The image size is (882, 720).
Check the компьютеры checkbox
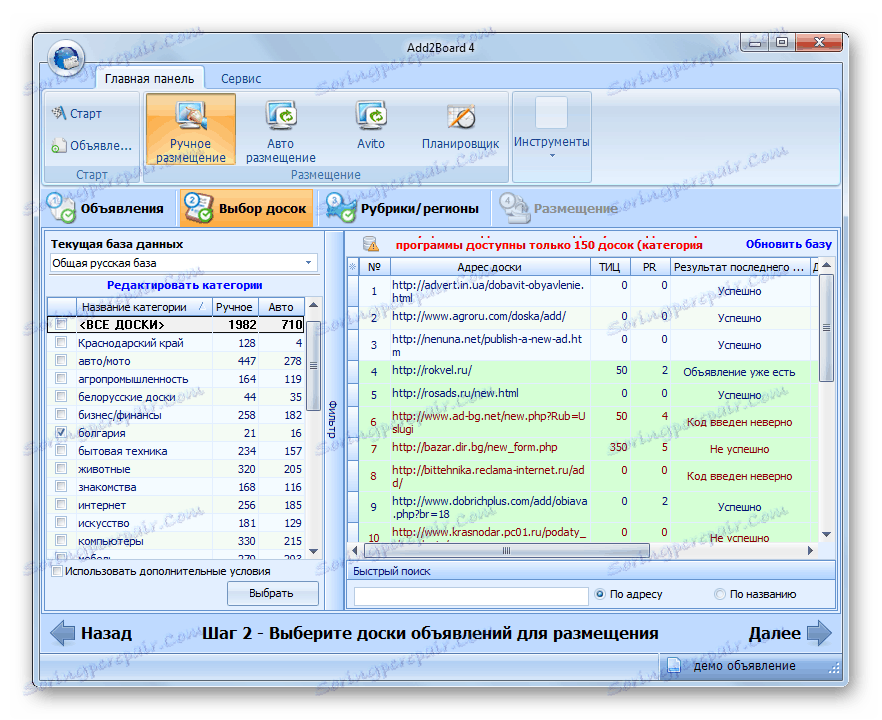click(61, 541)
